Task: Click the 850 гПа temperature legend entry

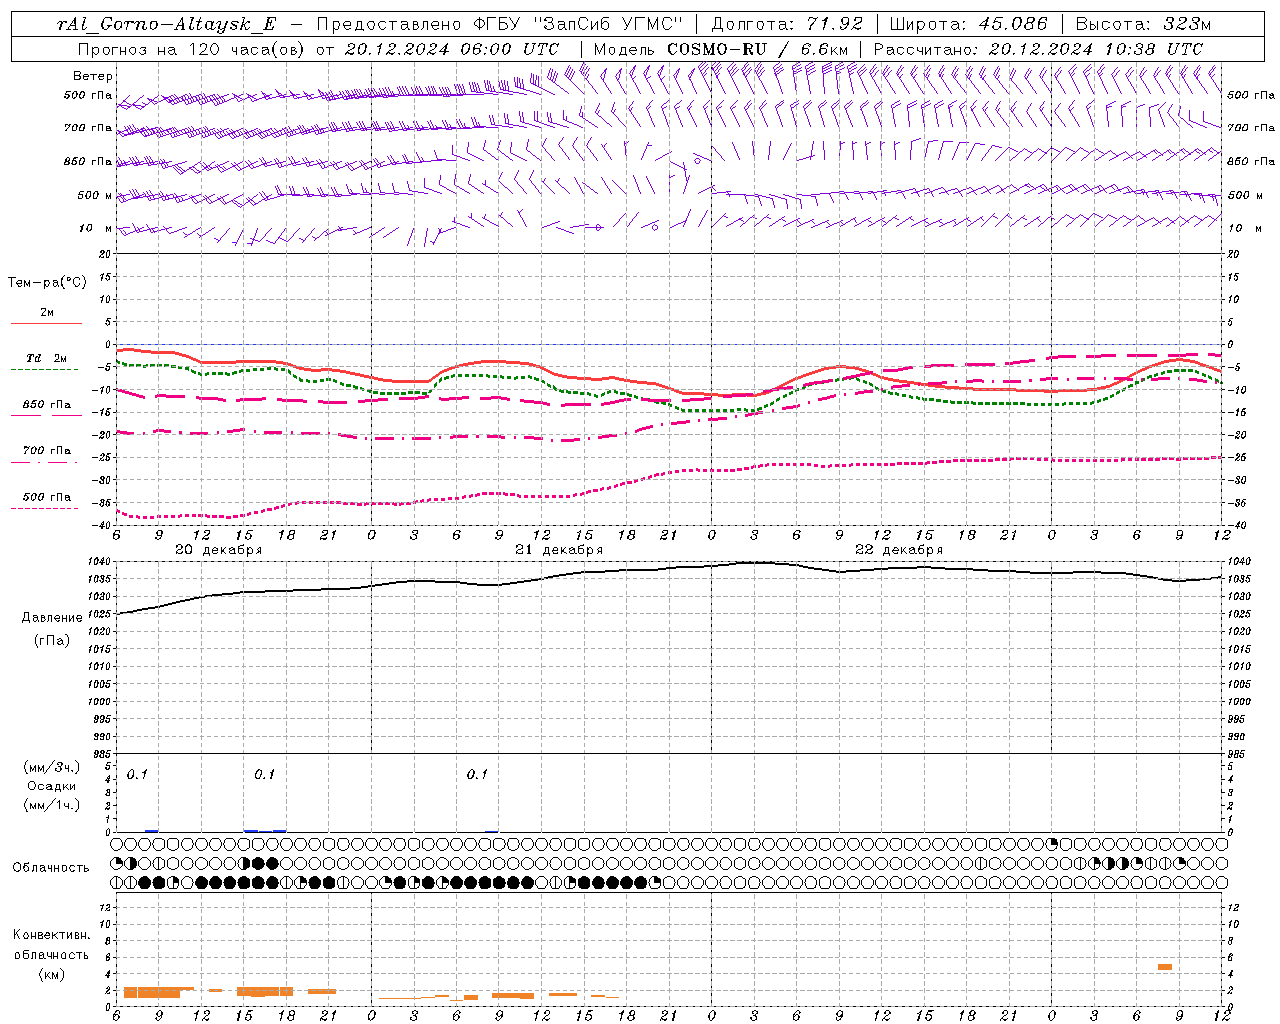Action: tap(47, 404)
